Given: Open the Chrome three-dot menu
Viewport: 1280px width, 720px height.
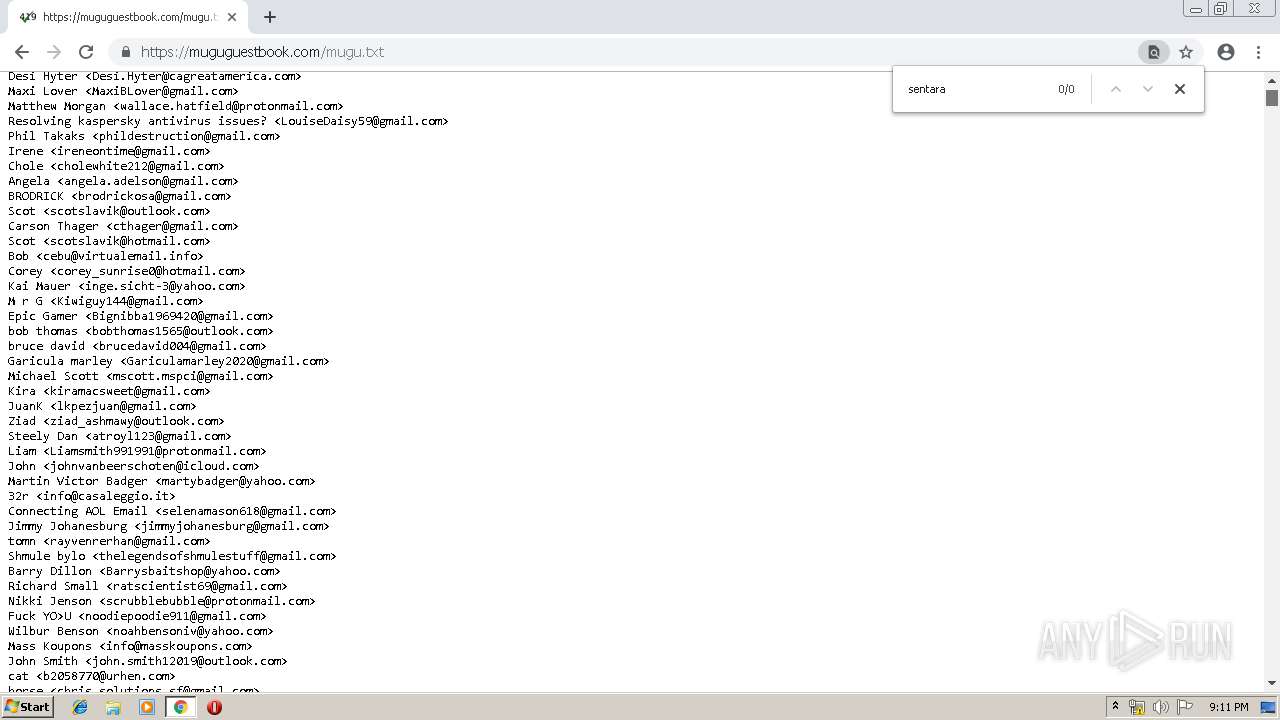Looking at the screenshot, I should point(1259,52).
